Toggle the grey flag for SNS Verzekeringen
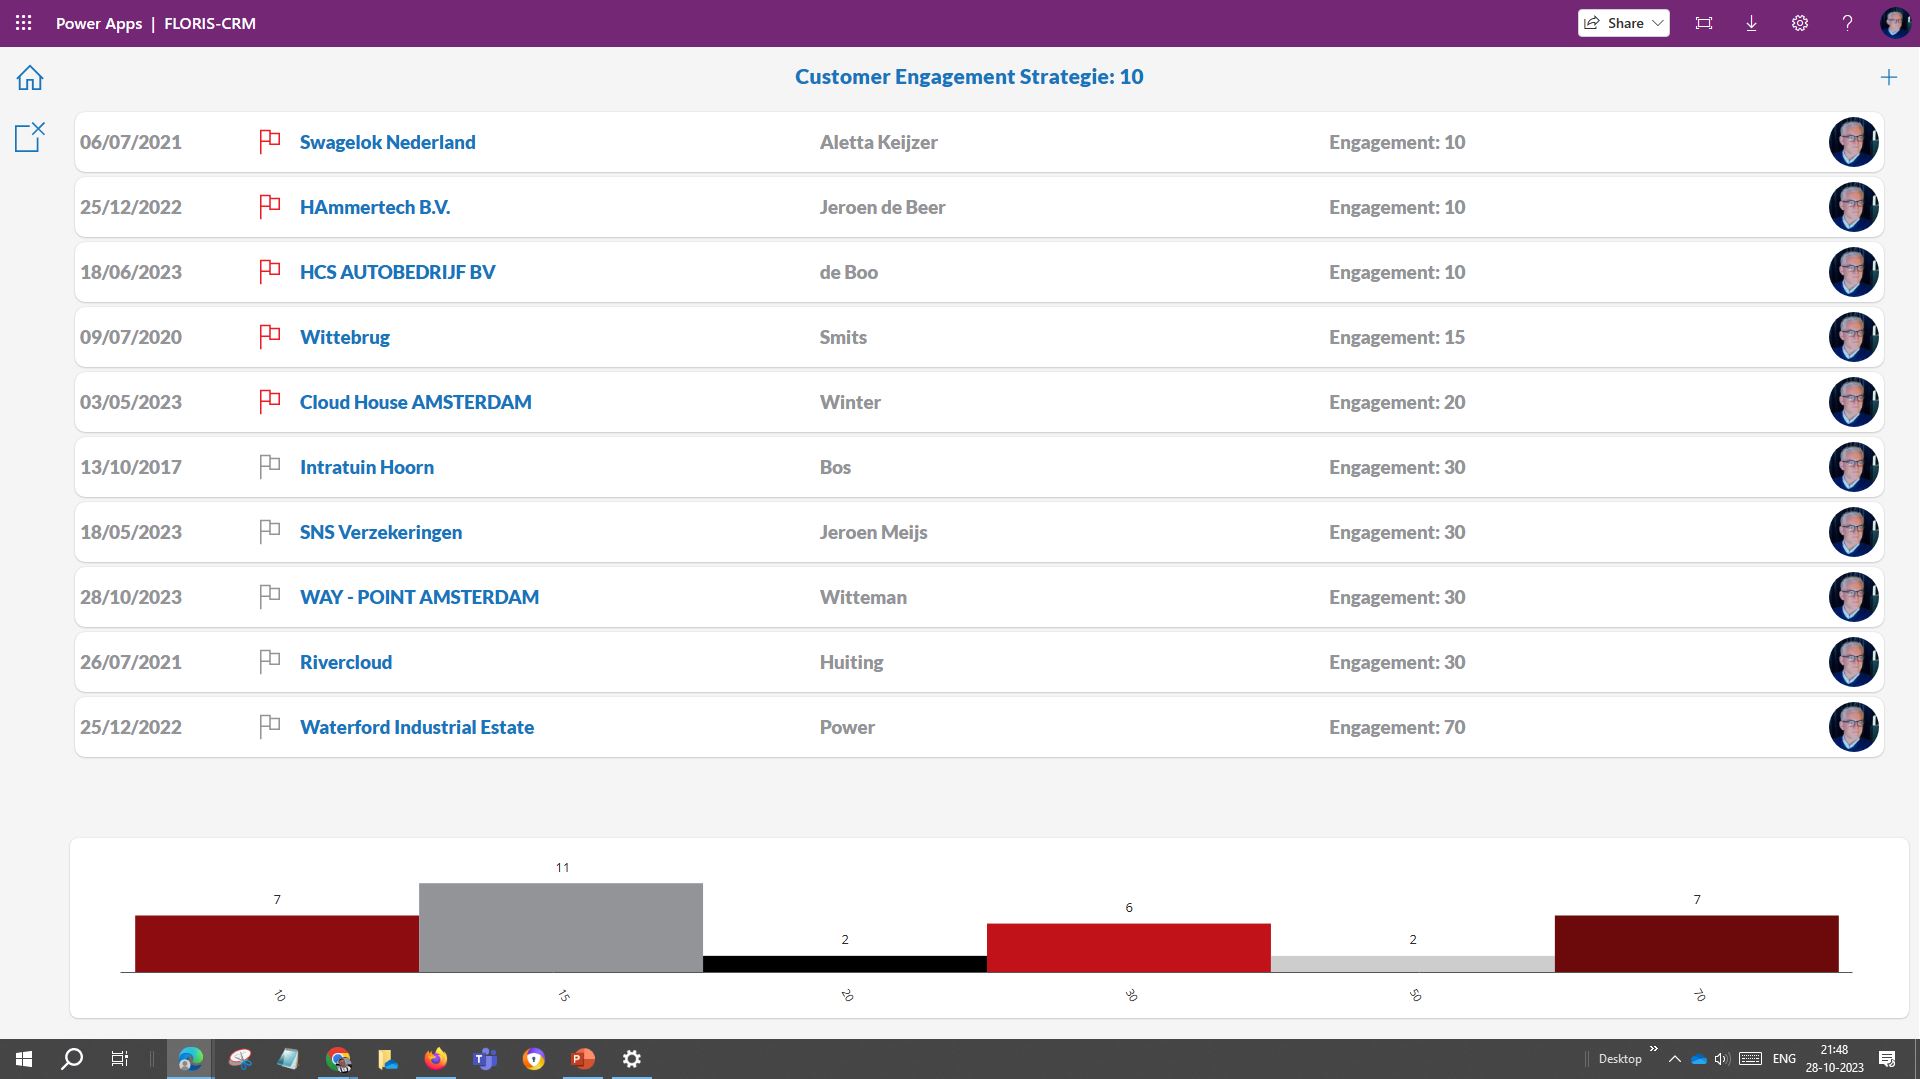 [x=269, y=532]
